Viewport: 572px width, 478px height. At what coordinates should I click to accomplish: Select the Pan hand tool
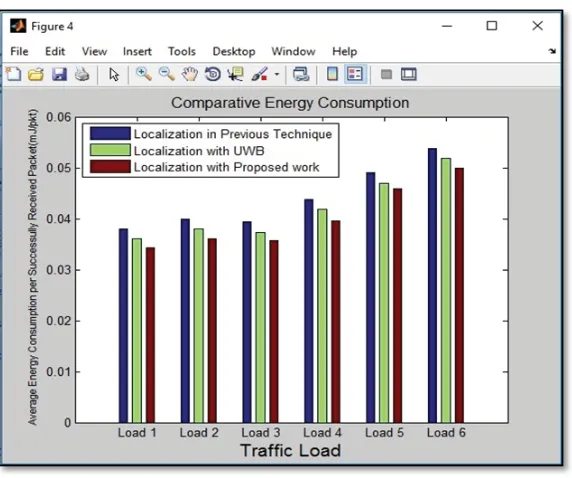(190, 74)
